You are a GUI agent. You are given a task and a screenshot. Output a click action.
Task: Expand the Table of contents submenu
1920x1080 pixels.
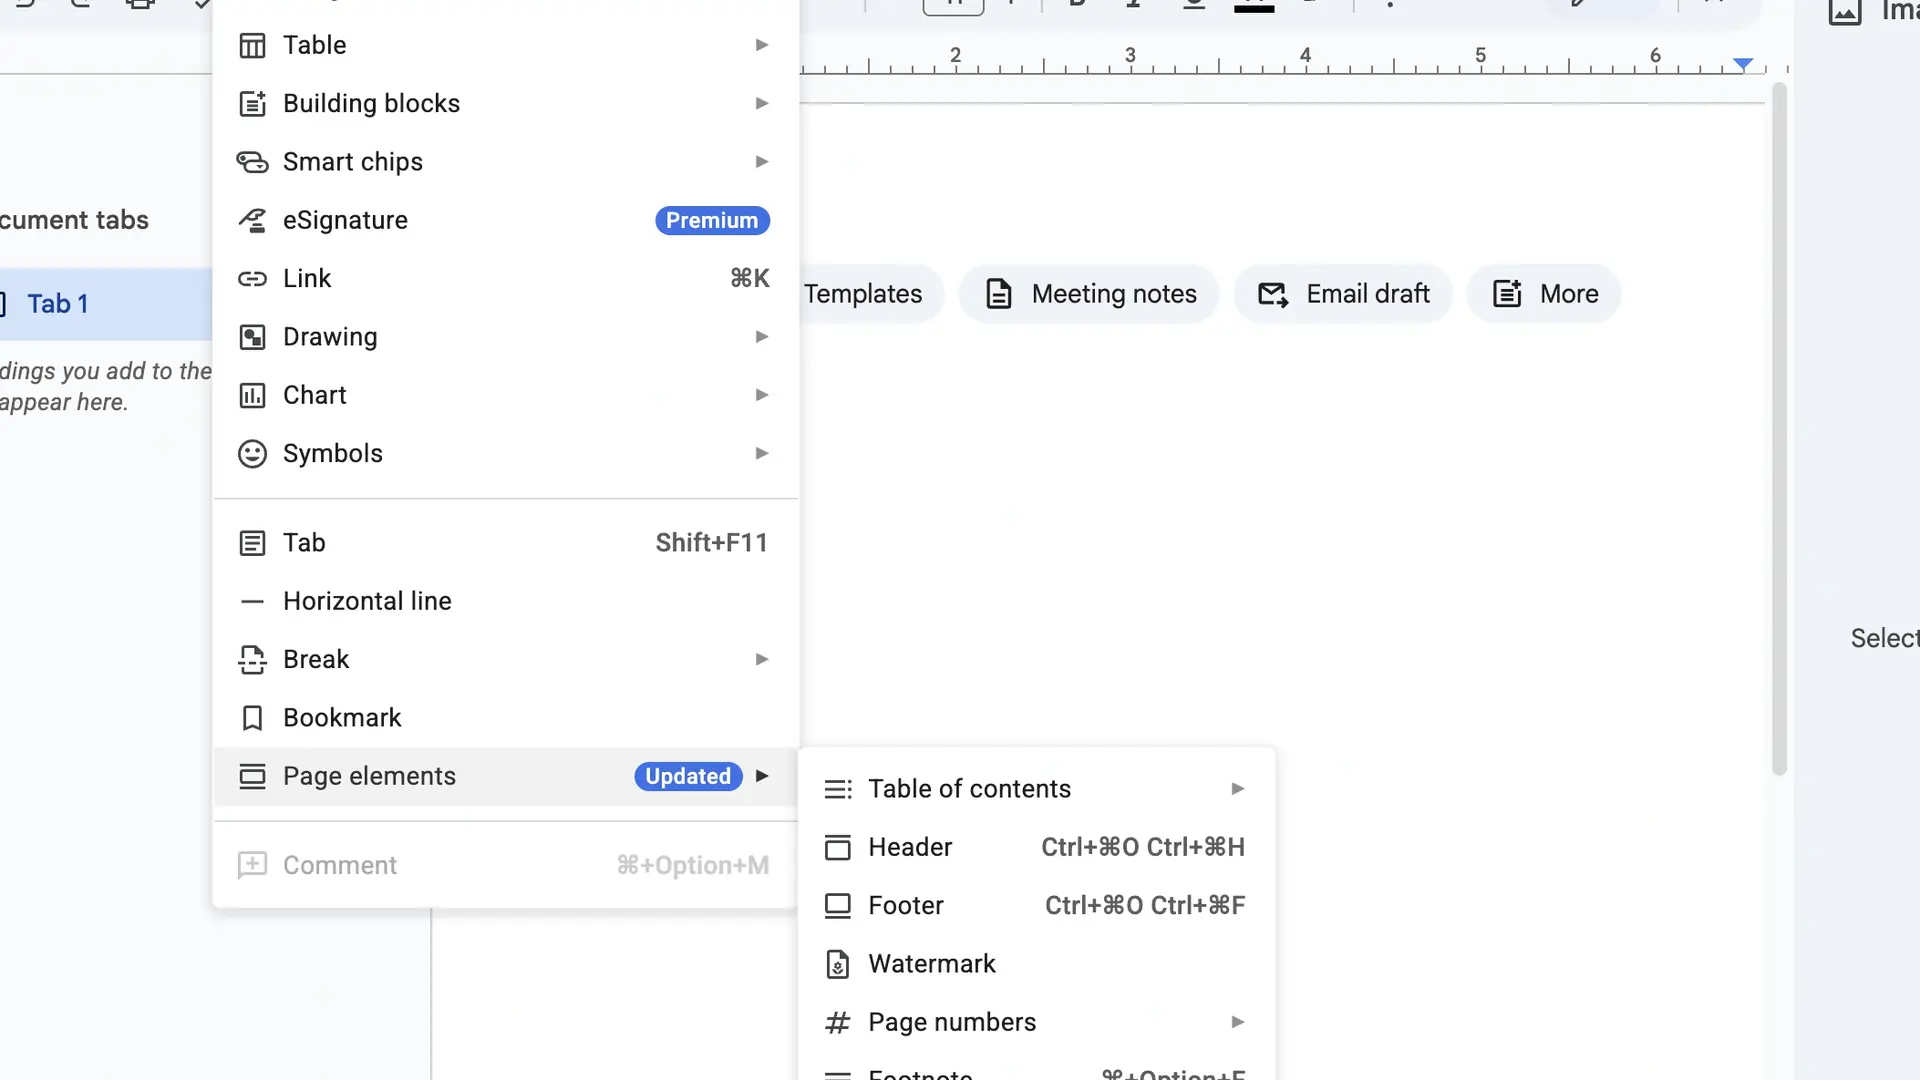click(x=1238, y=788)
